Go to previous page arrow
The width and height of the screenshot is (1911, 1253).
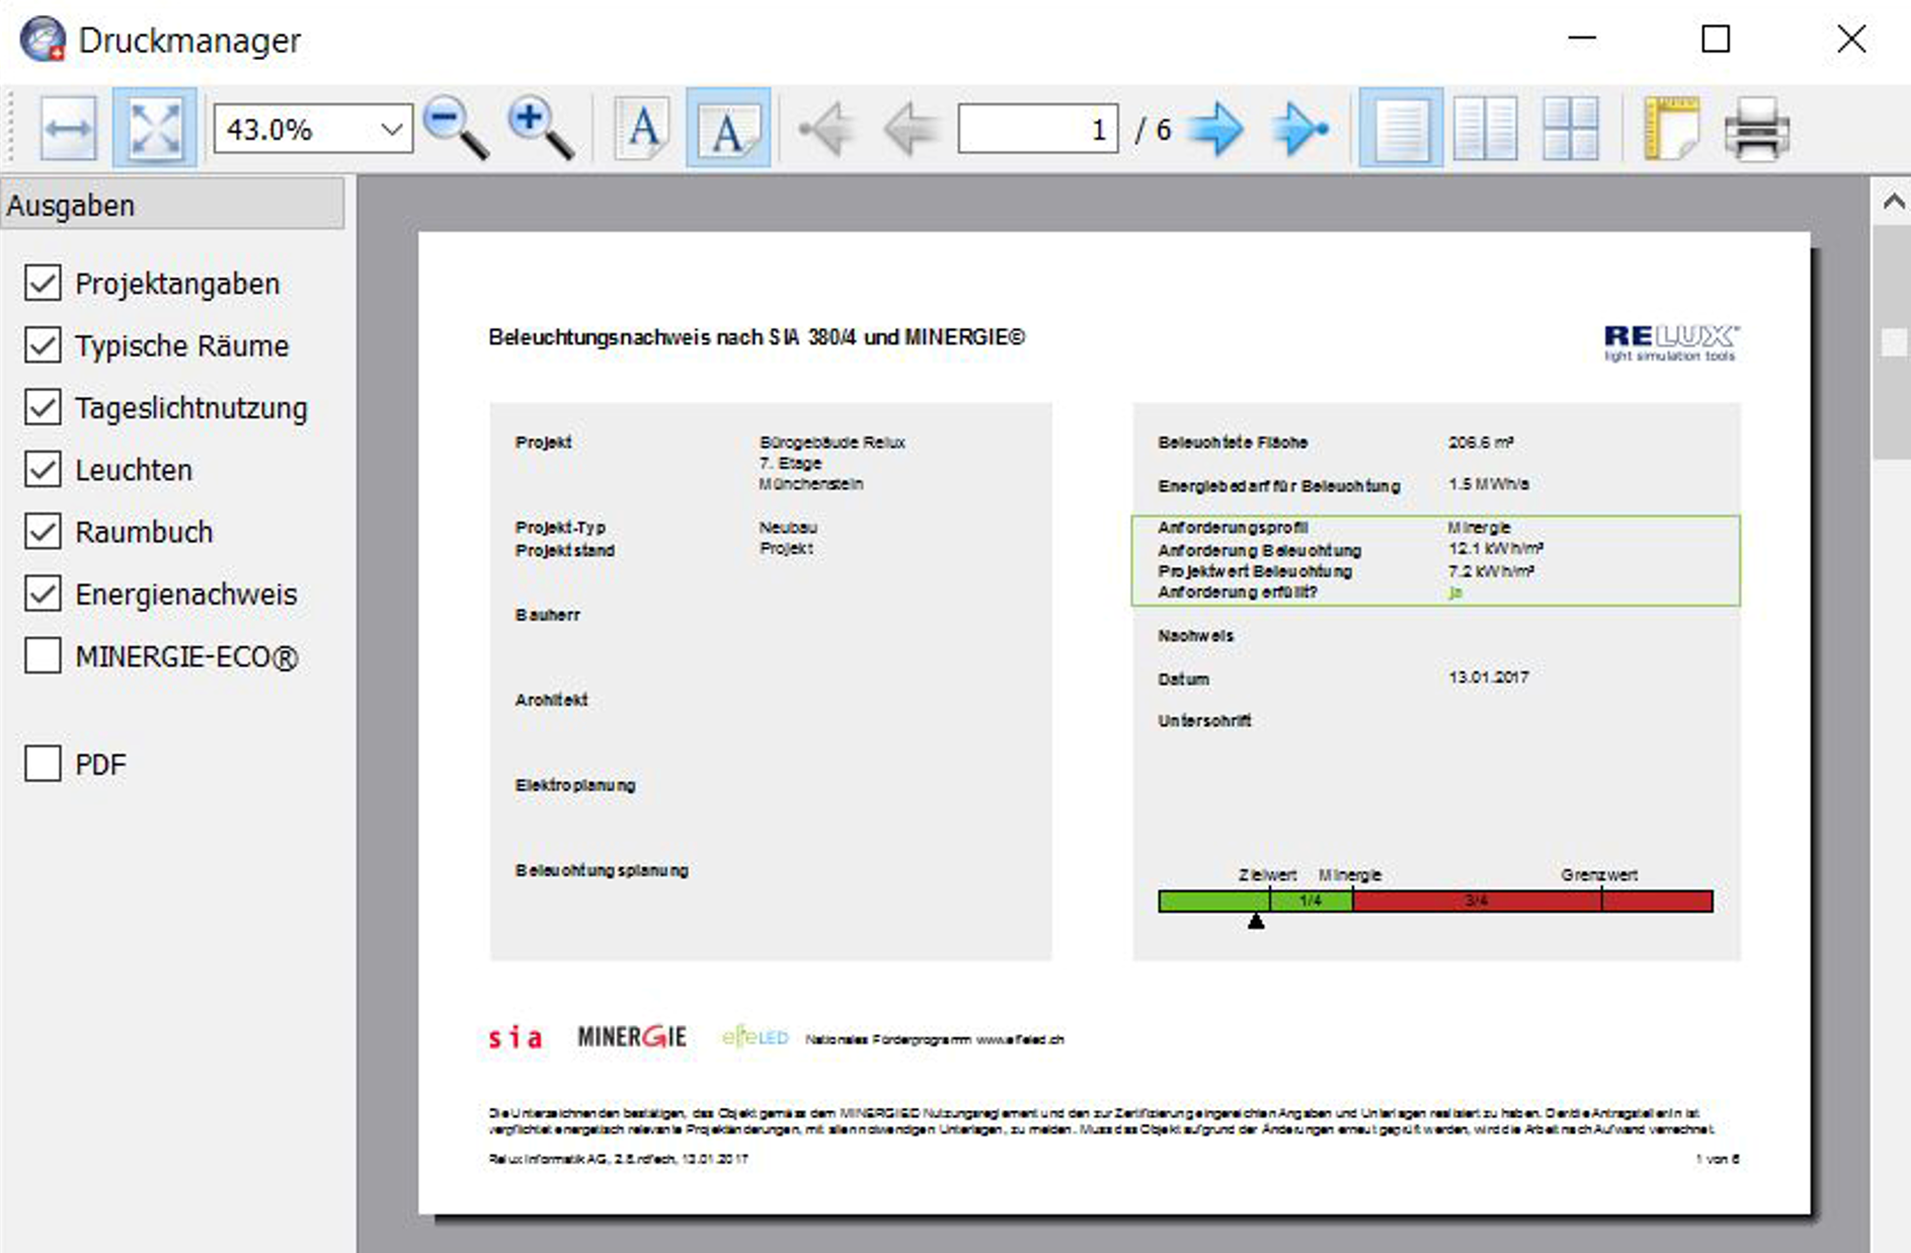click(x=909, y=129)
